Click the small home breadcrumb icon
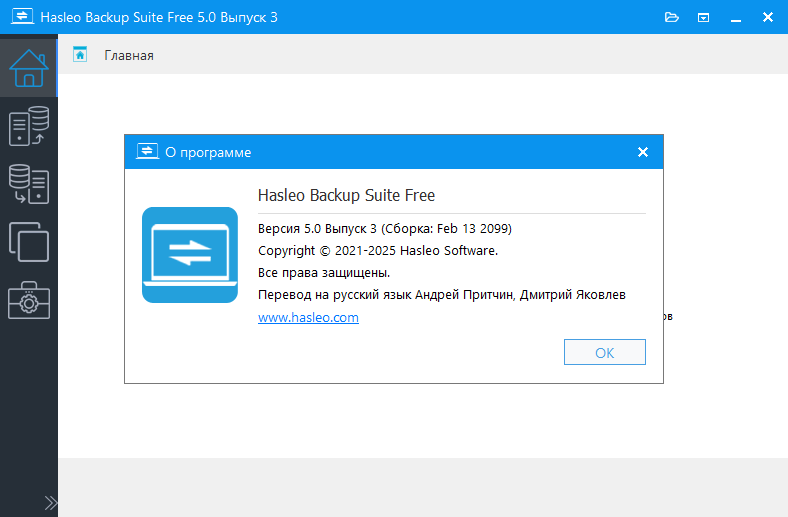Screen dimensions: 788x517 coord(80,54)
